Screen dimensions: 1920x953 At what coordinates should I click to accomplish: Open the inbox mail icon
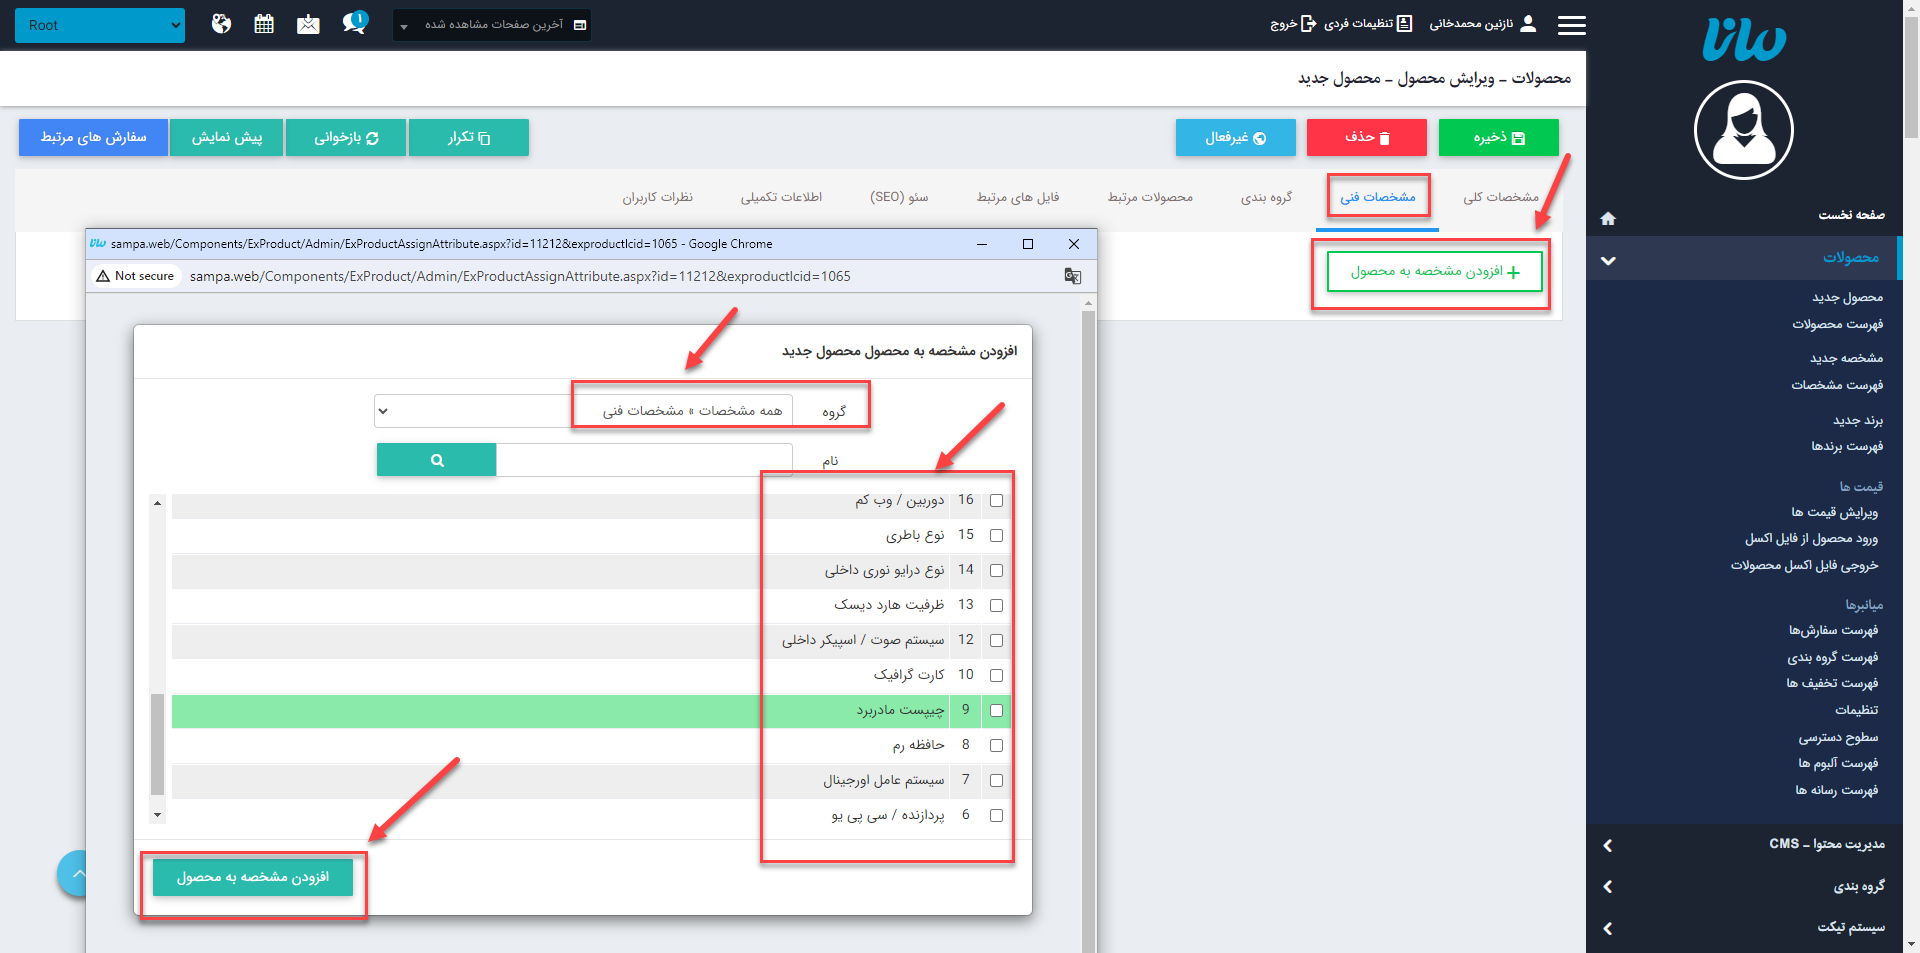(x=308, y=24)
